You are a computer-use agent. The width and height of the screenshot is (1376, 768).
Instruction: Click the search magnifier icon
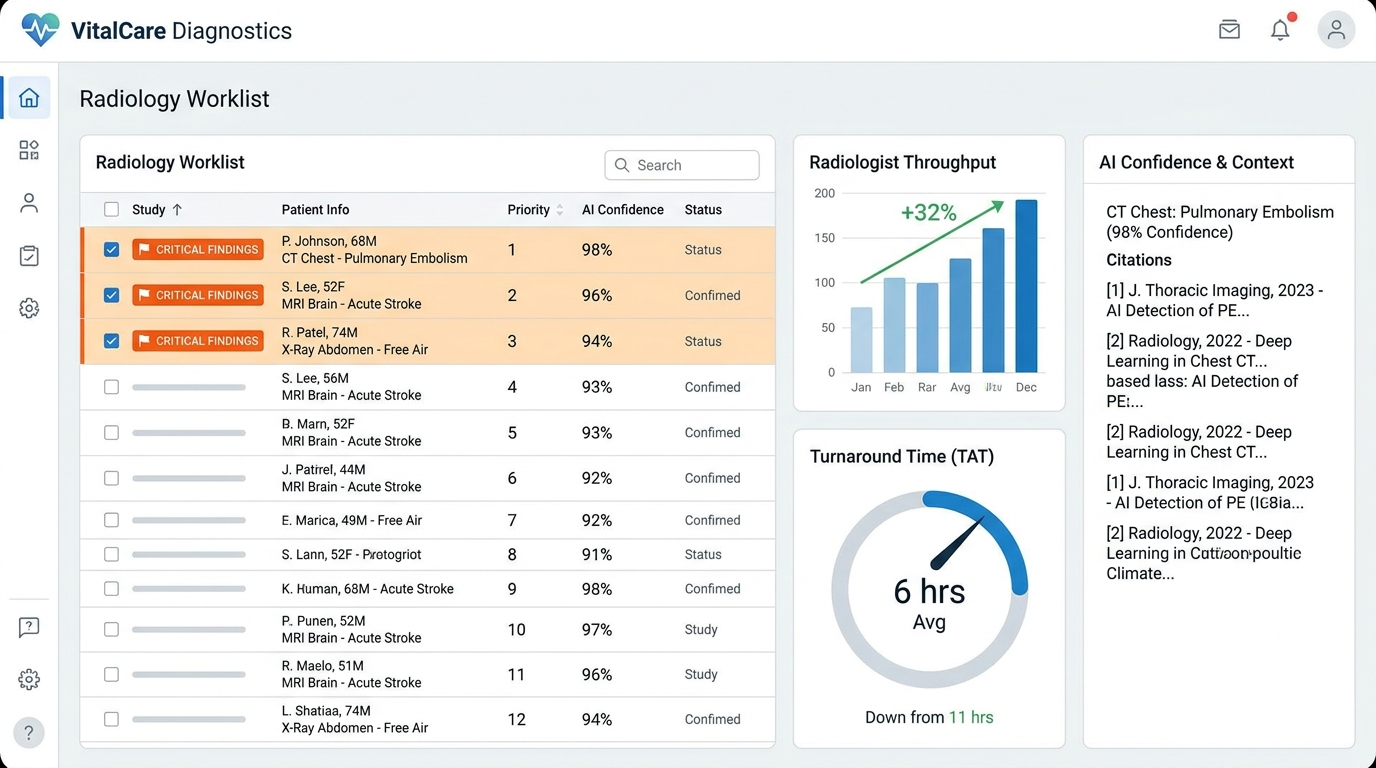coord(622,165)
